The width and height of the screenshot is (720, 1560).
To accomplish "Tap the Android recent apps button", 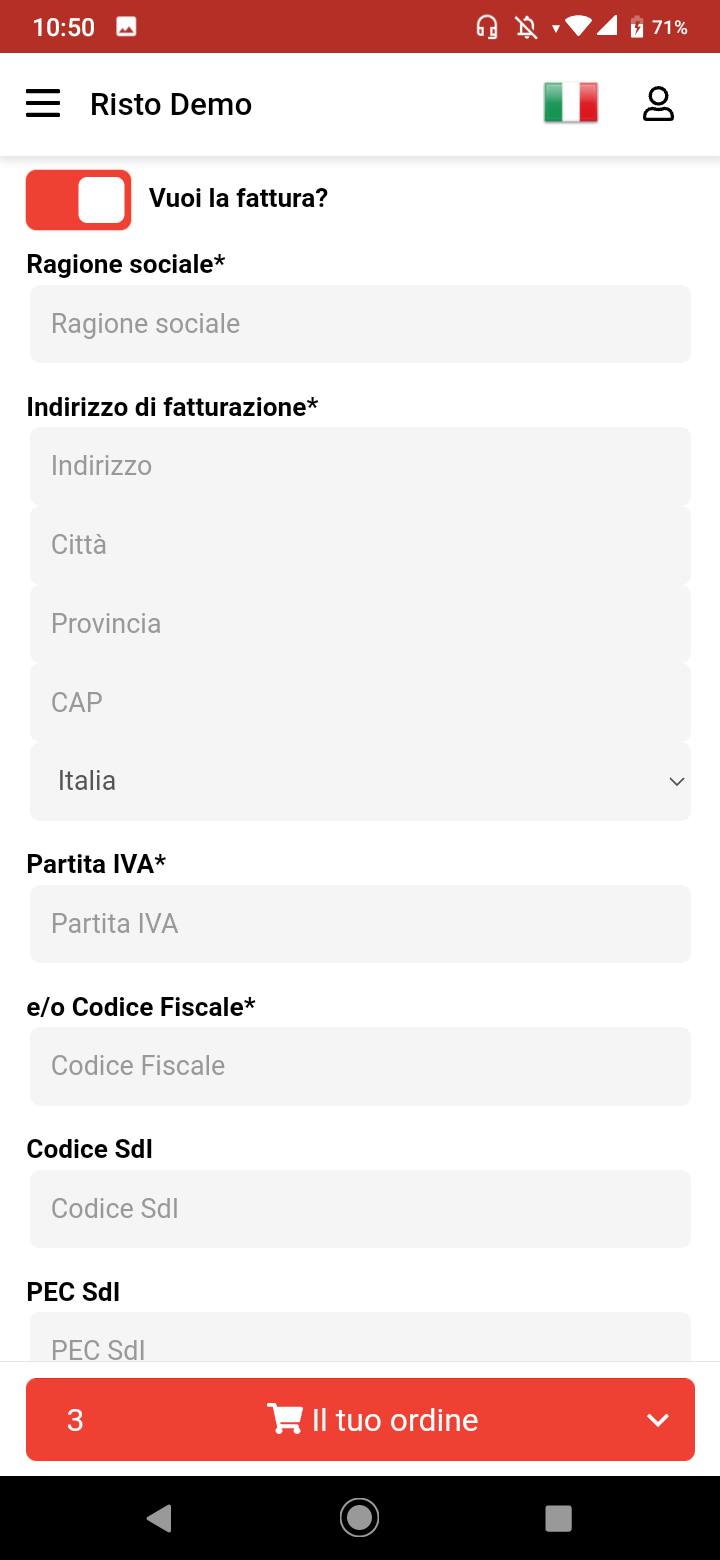I will coord(558,1518).
